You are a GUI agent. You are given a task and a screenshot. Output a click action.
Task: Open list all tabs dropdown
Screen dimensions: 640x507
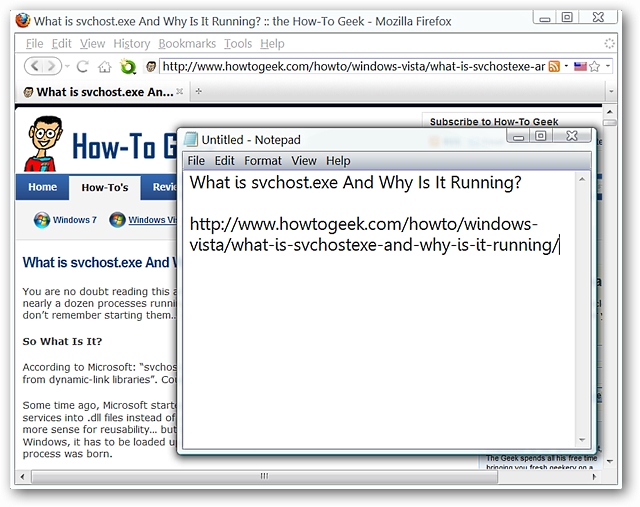[x=611, y=92]
